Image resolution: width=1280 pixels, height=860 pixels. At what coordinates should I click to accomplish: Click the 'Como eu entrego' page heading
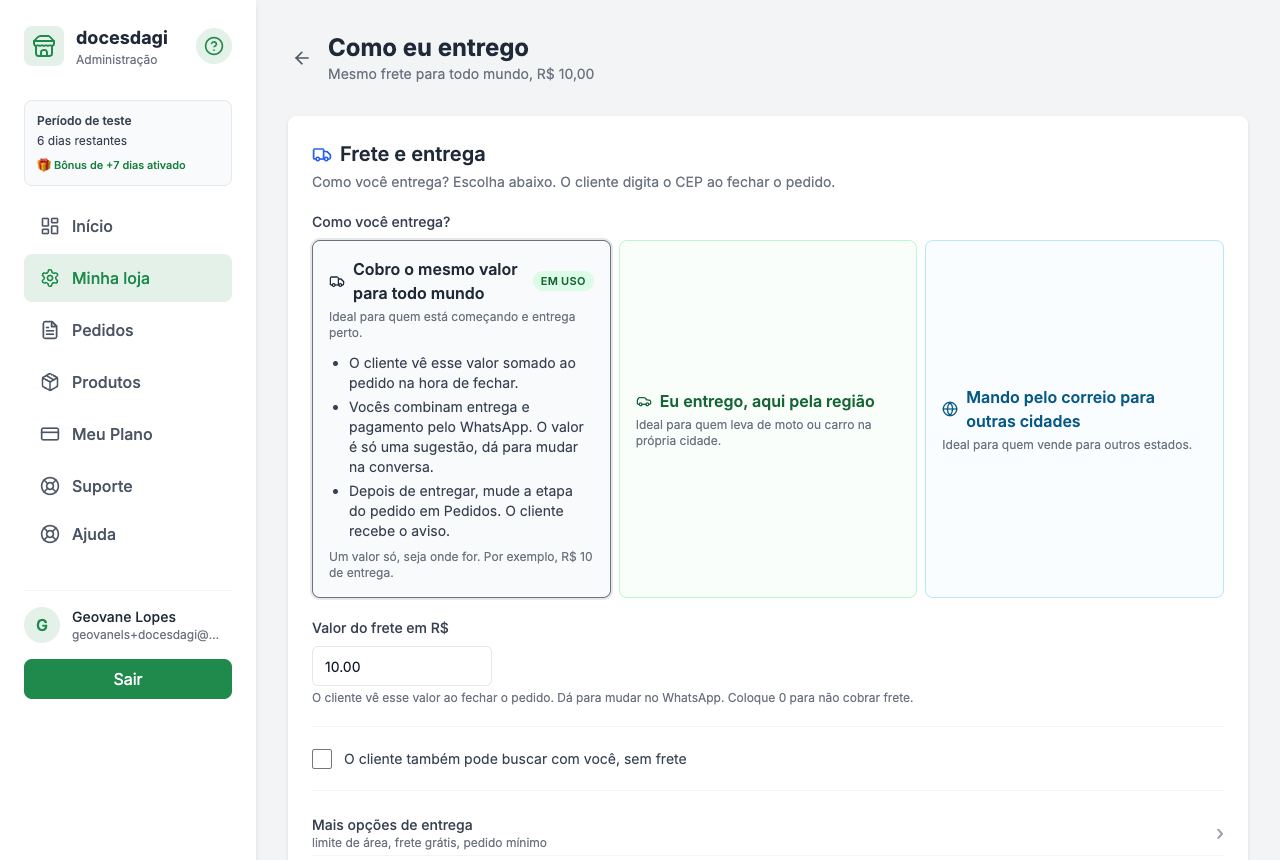point(428,47)
